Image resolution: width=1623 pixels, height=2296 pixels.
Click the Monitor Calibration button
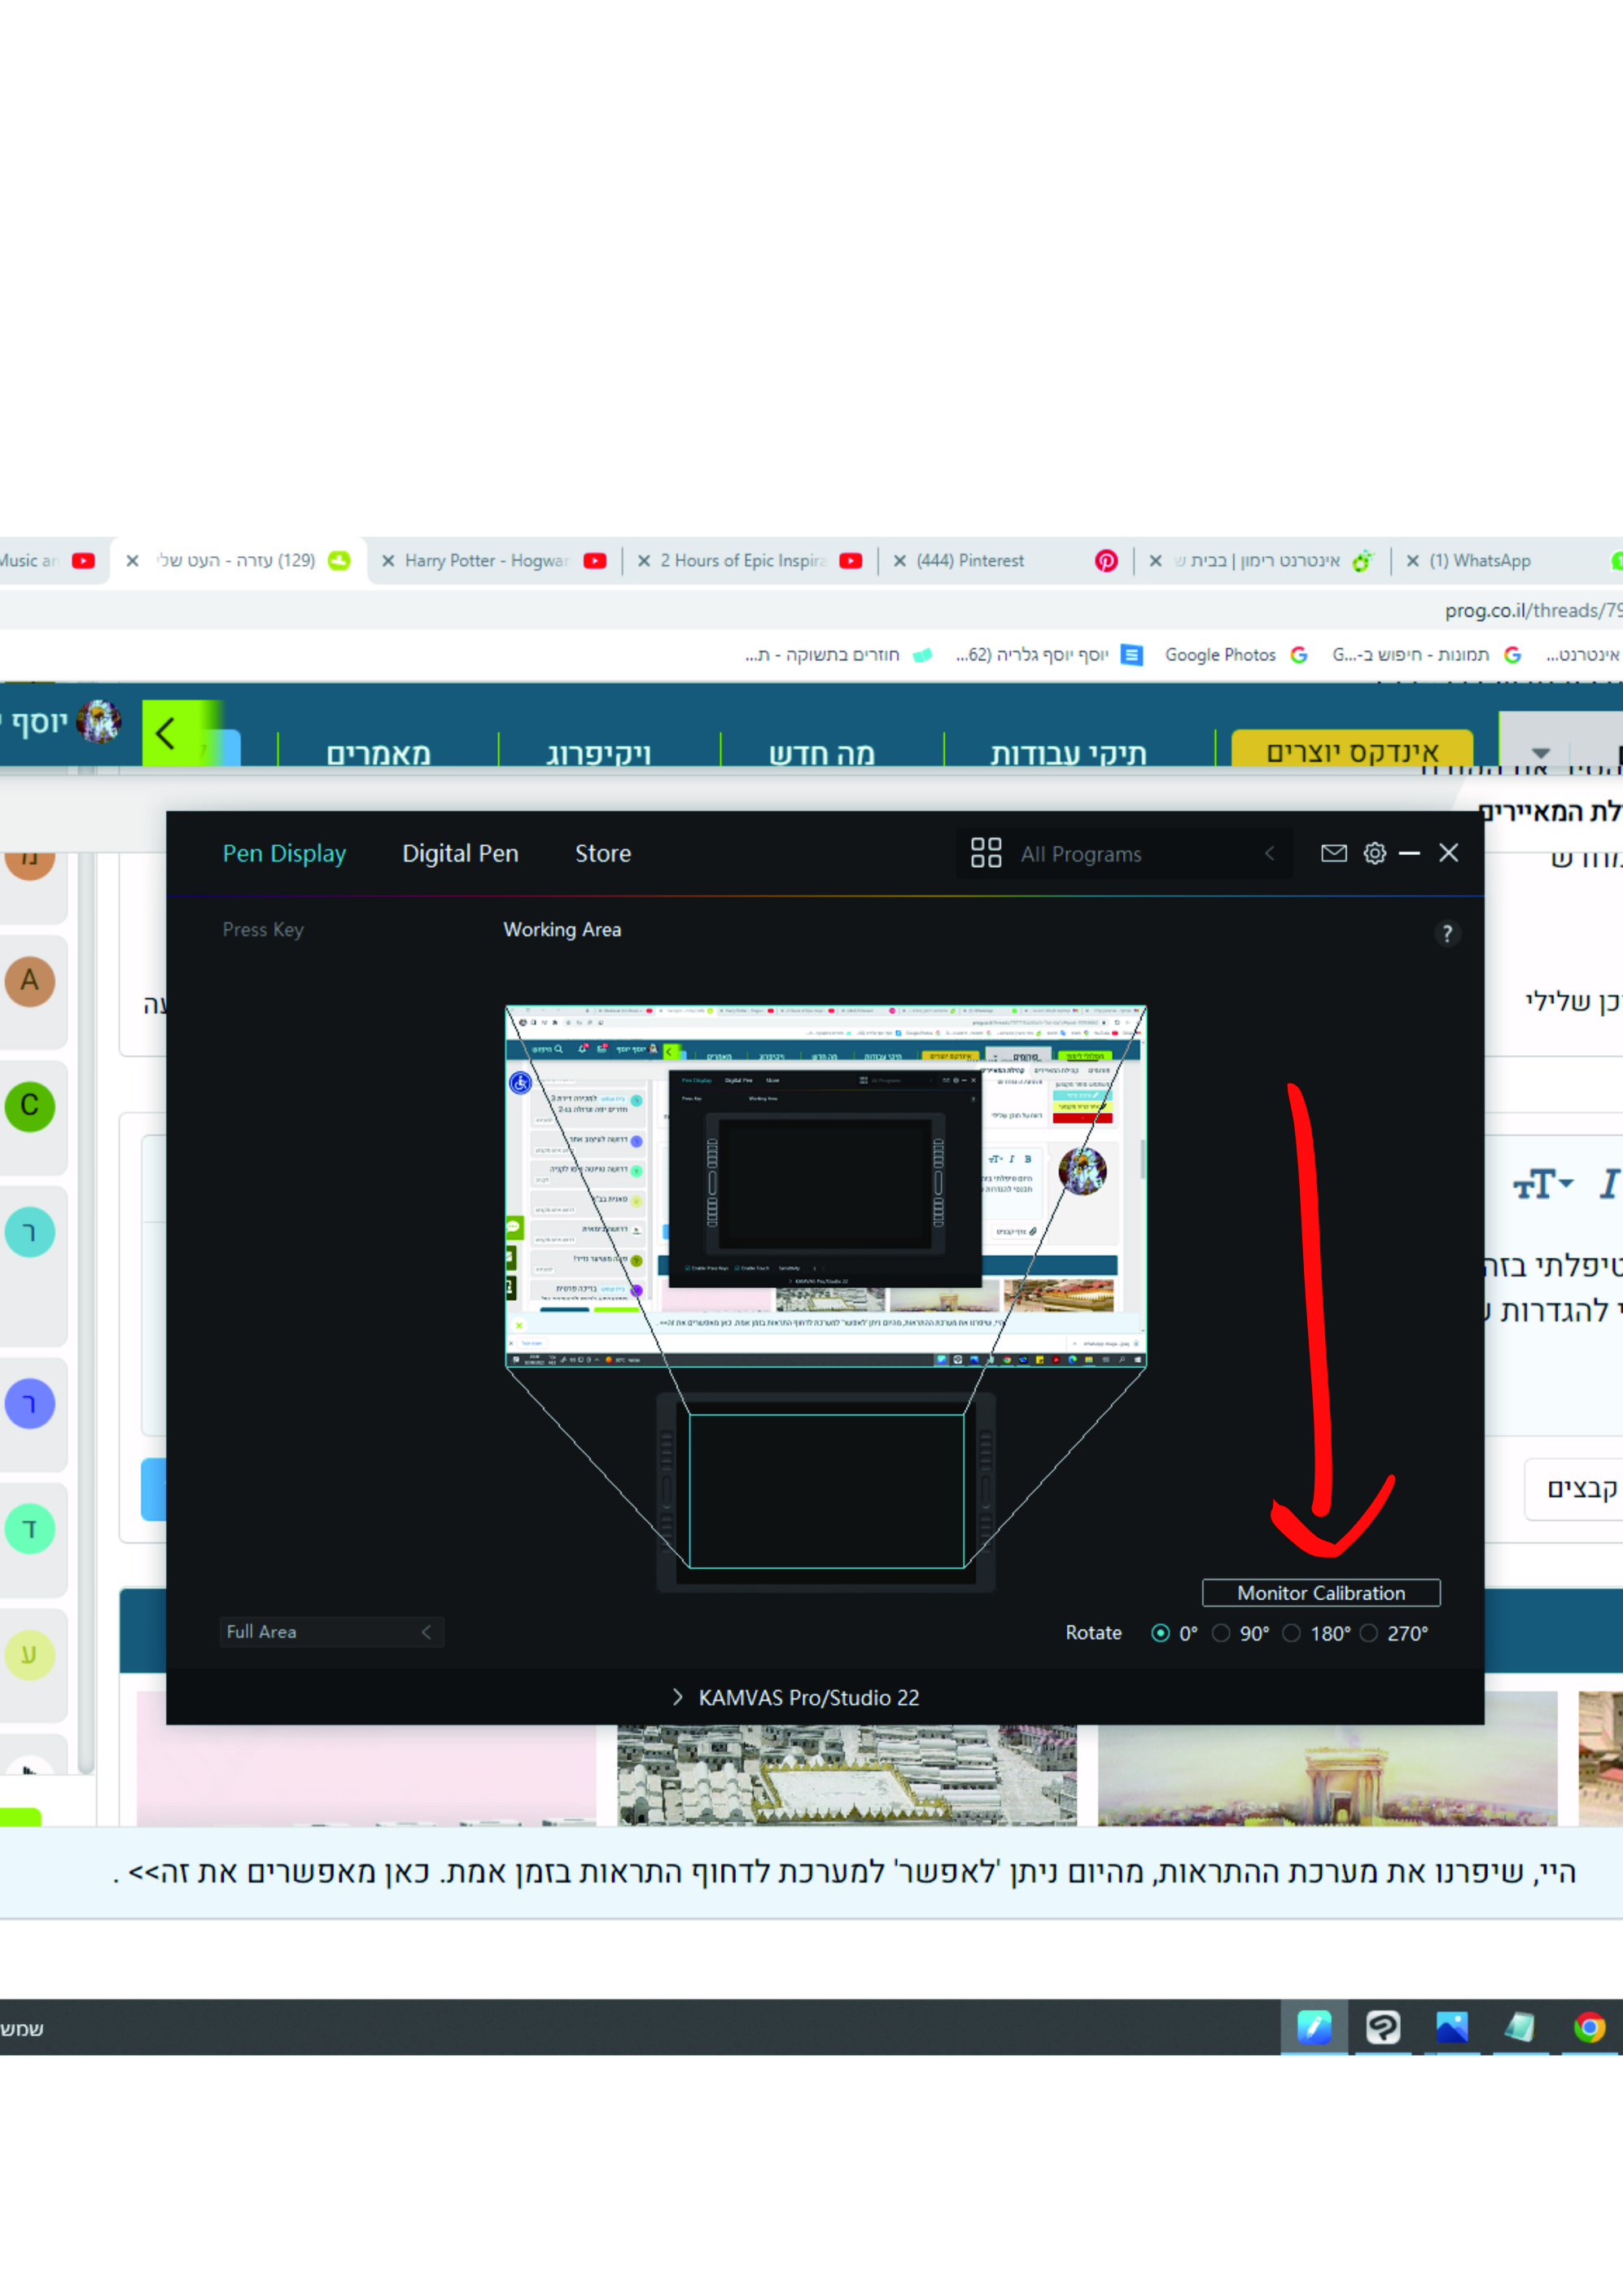[x=1320, y=1593]
